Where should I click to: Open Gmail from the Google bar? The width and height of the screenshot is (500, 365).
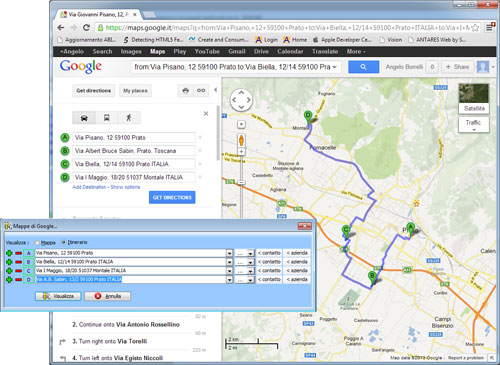[237, 51]
